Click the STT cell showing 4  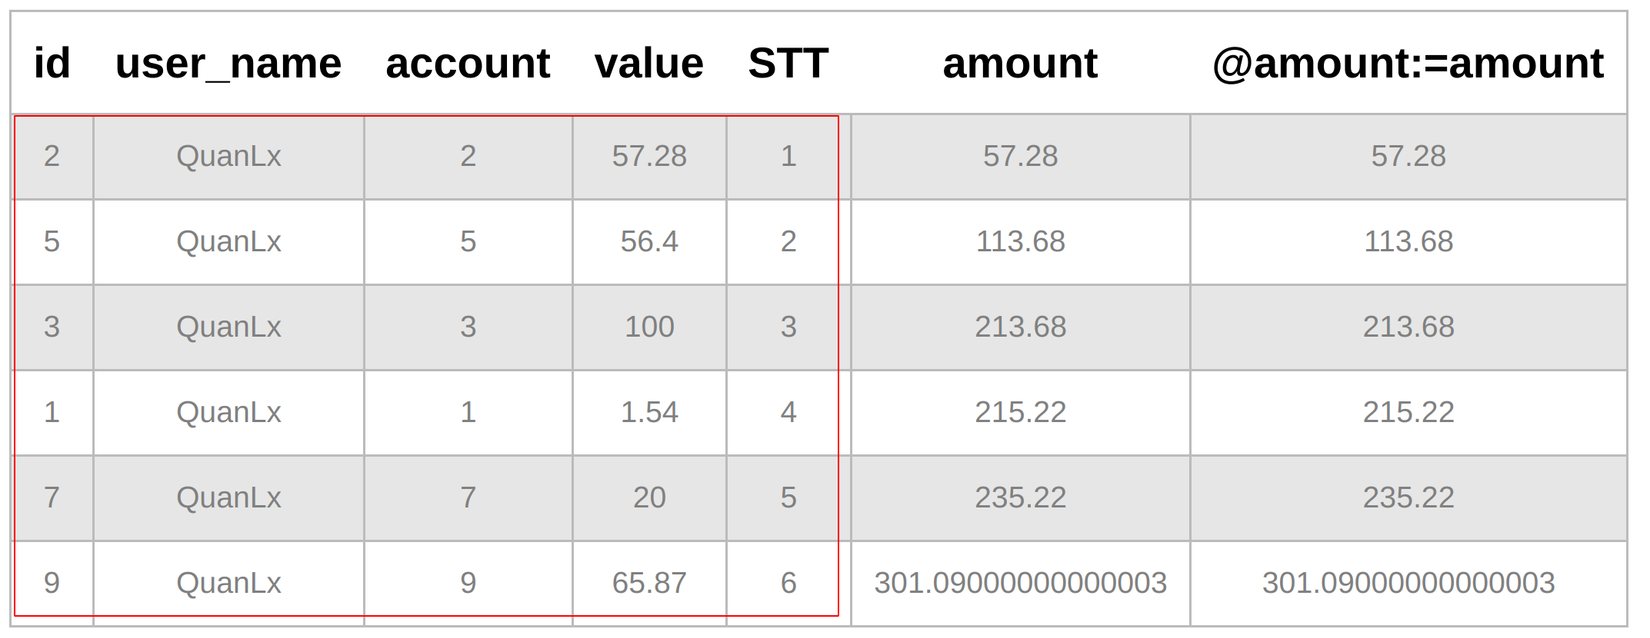(788, 412)
